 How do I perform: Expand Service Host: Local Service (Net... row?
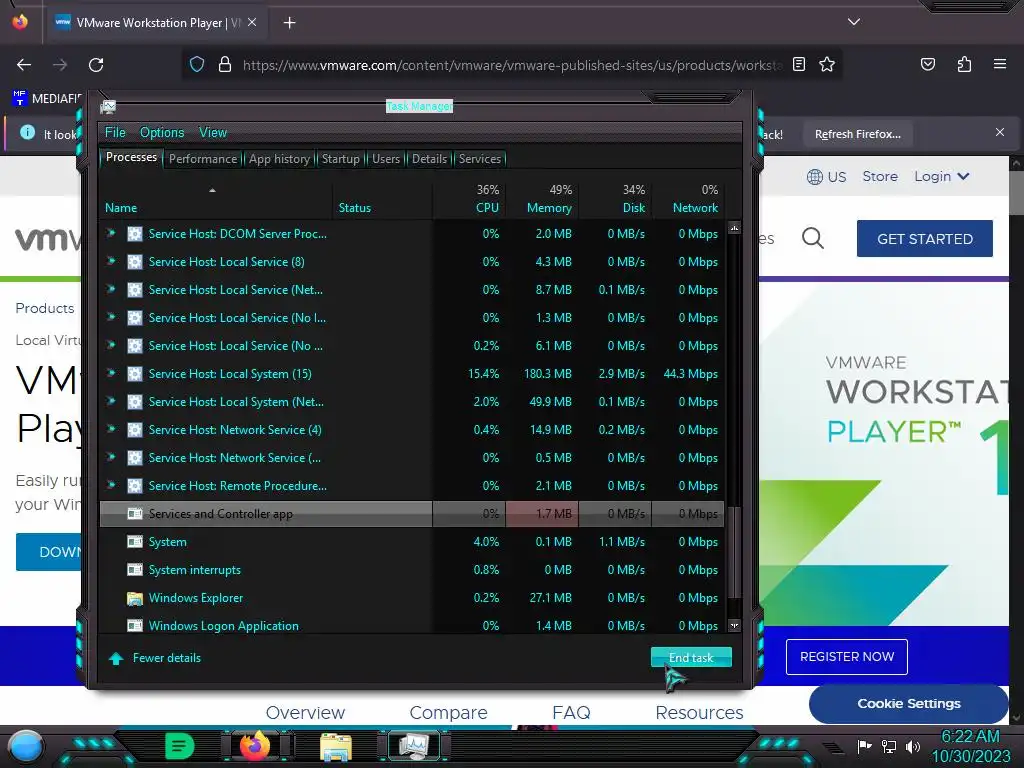pos(111,289)
